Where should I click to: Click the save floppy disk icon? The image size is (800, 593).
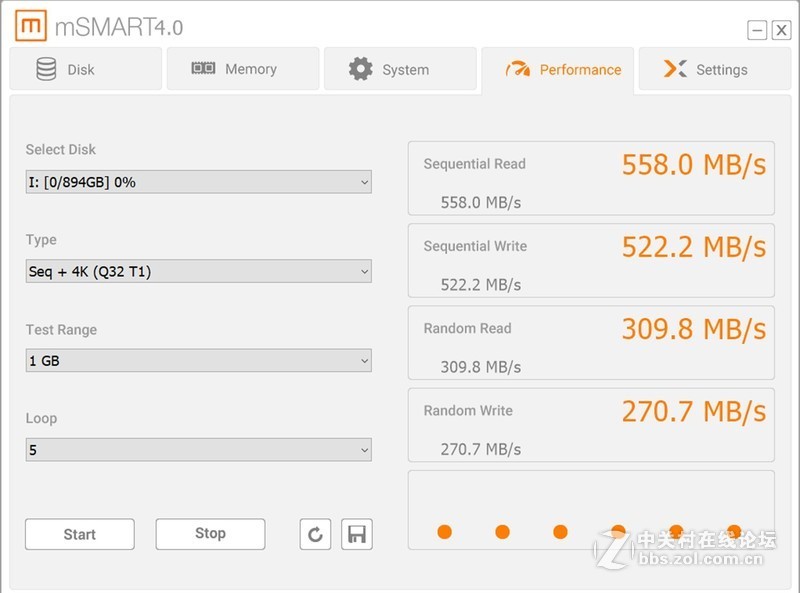tap(357, 534)
